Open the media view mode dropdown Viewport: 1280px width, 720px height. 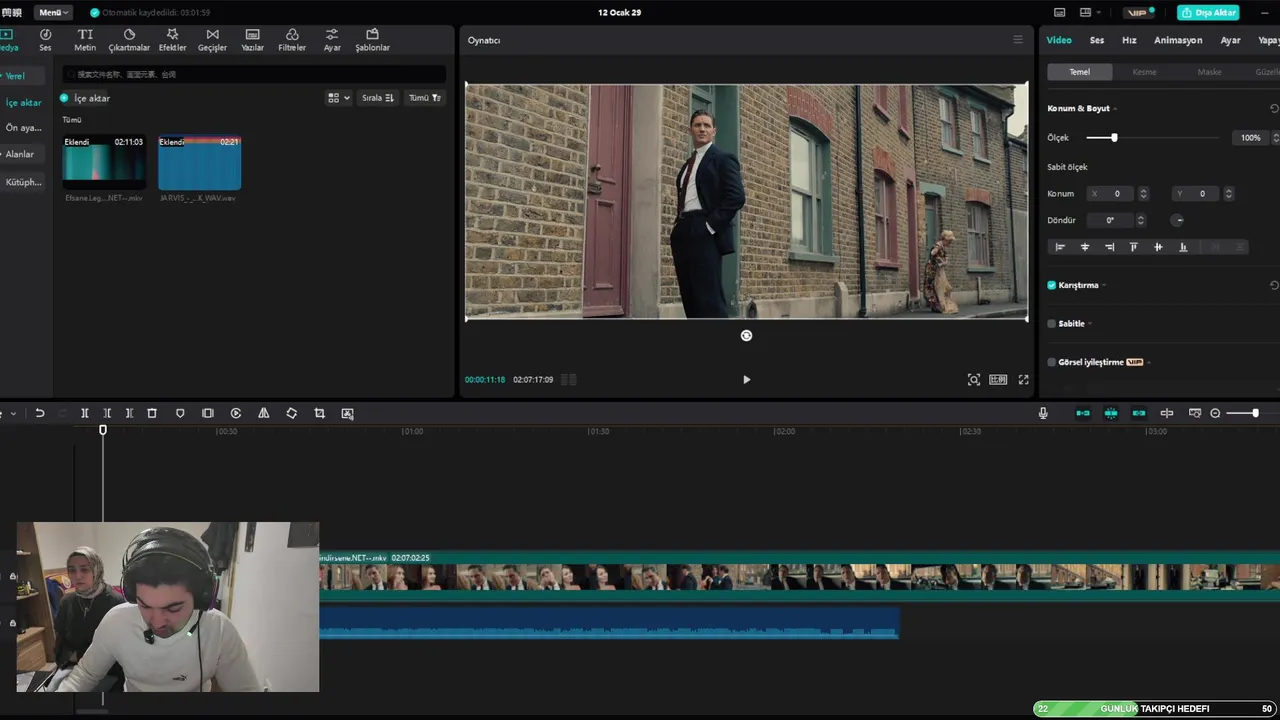tap(339, 98)
